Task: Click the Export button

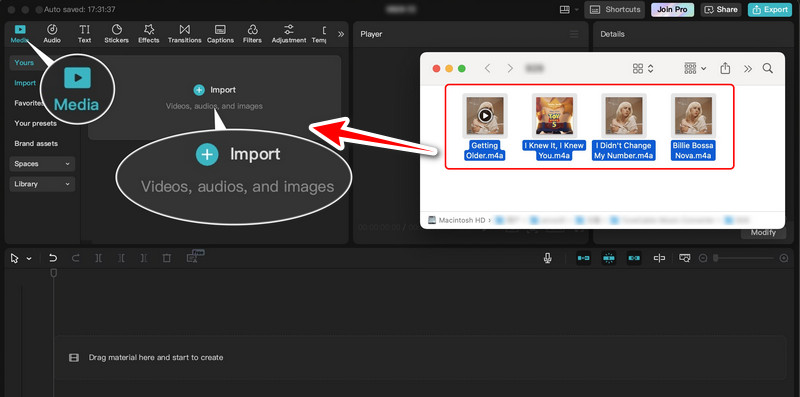Action: click(770, 10)
